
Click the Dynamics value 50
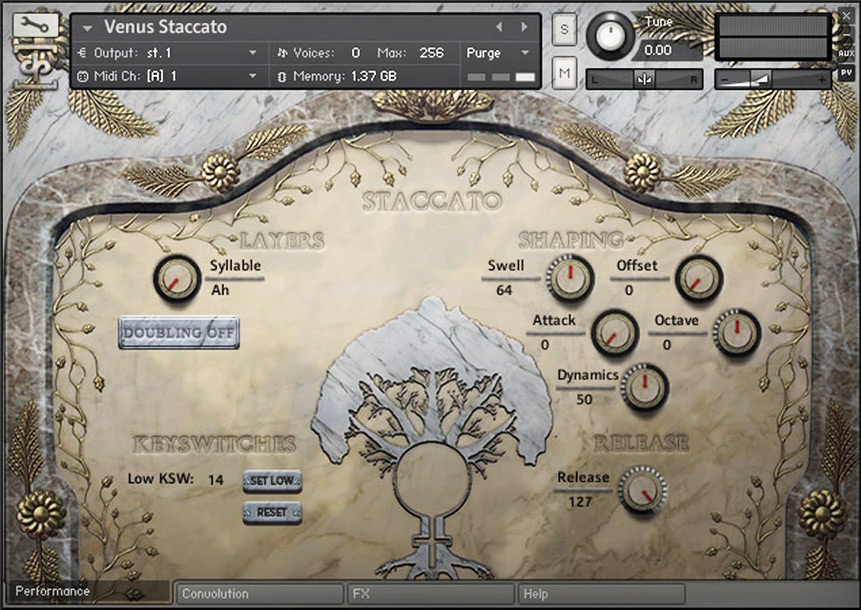click(x=584, y=399)
